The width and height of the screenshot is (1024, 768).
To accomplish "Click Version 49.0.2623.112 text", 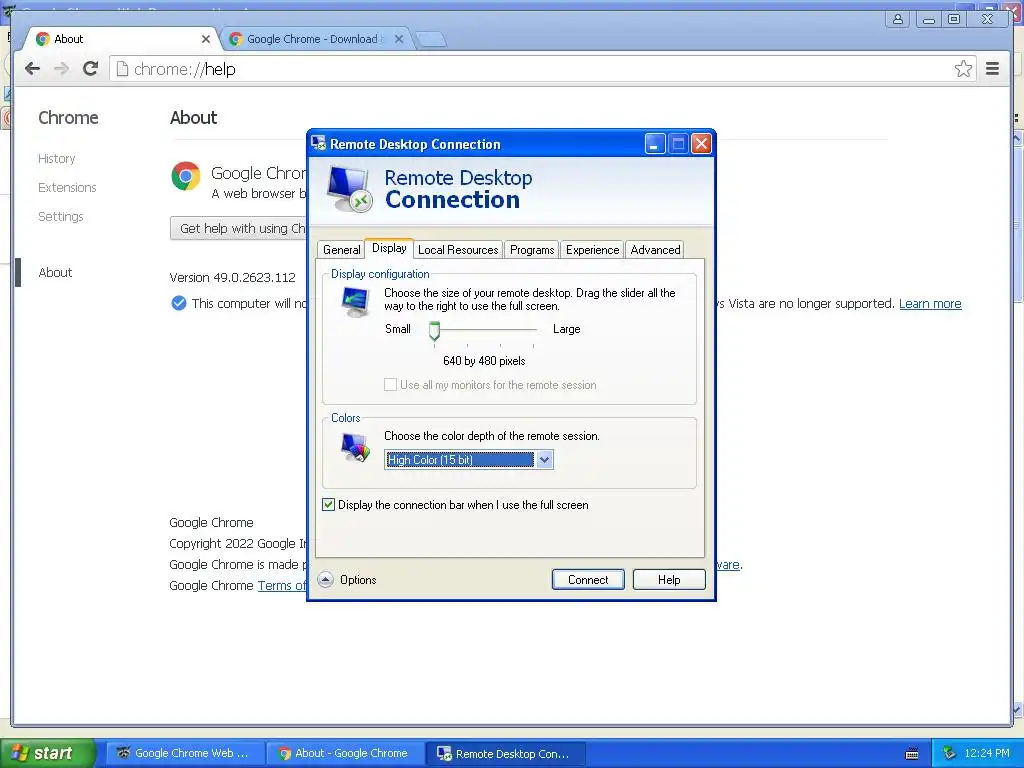I will pyautogui.click(x=232, y=278).
